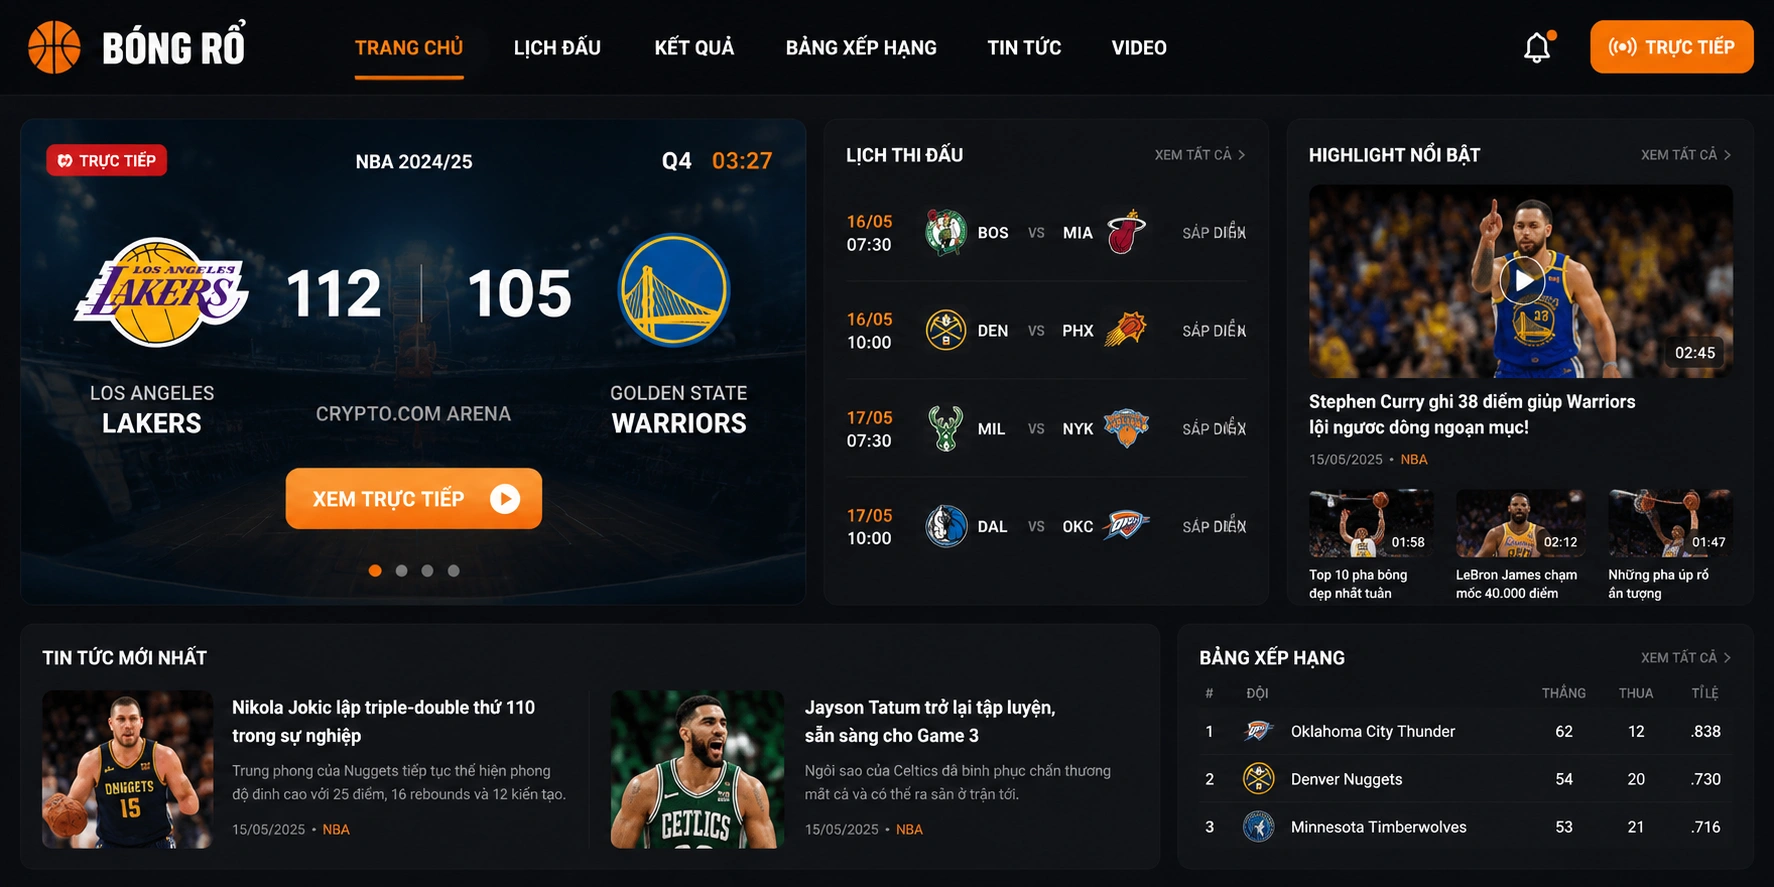1774x887 pixels.
Task: Select the MIL vs NYK match row
Action: [1046, 428]
